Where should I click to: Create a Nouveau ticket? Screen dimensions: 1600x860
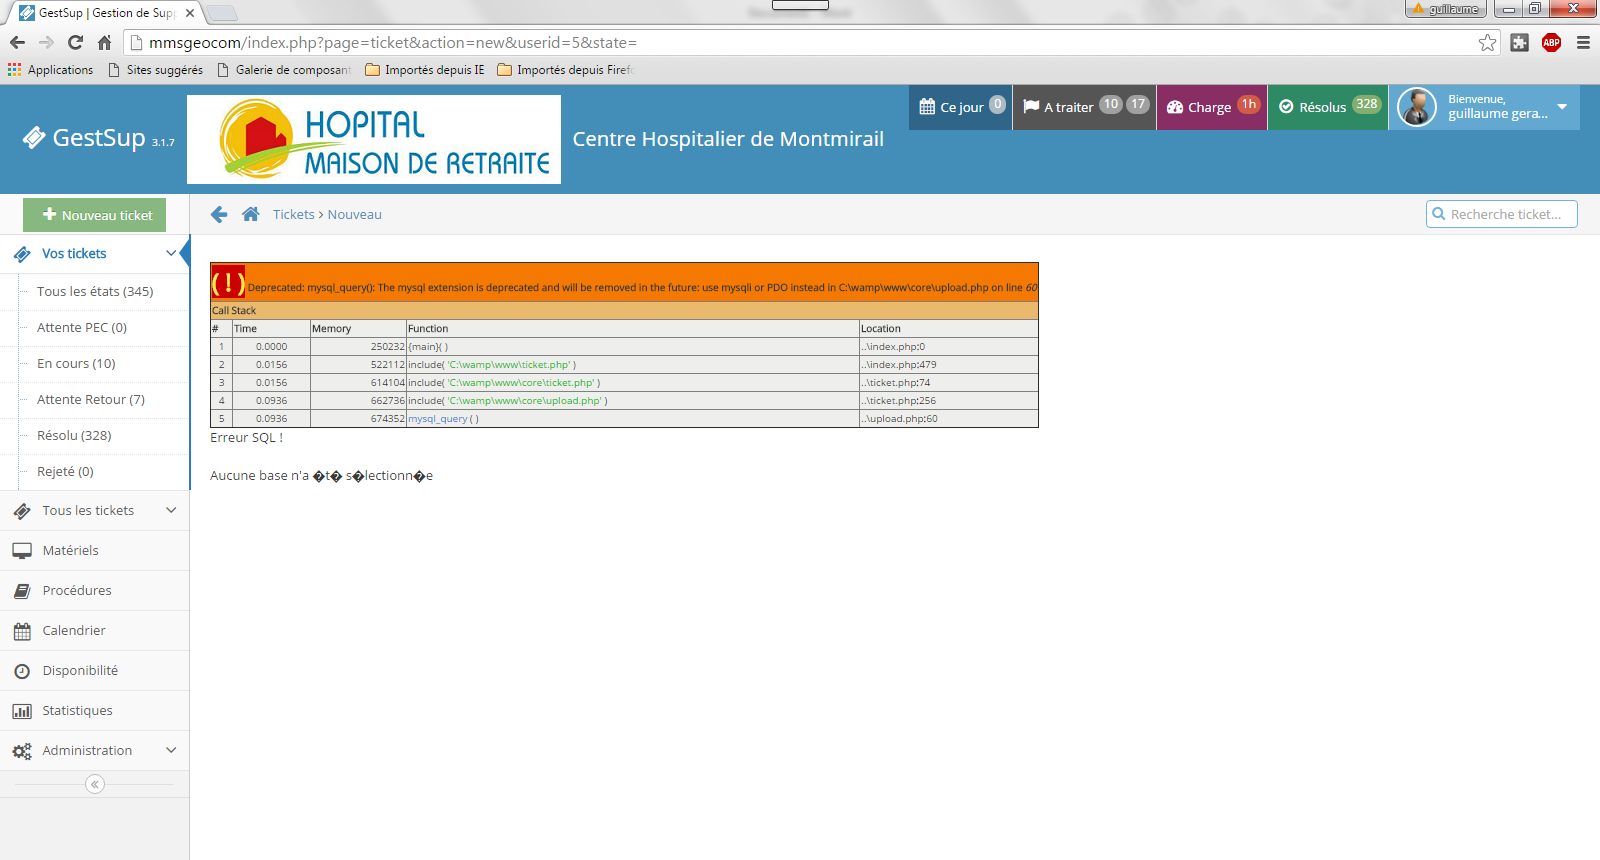(x=95, y=215)
